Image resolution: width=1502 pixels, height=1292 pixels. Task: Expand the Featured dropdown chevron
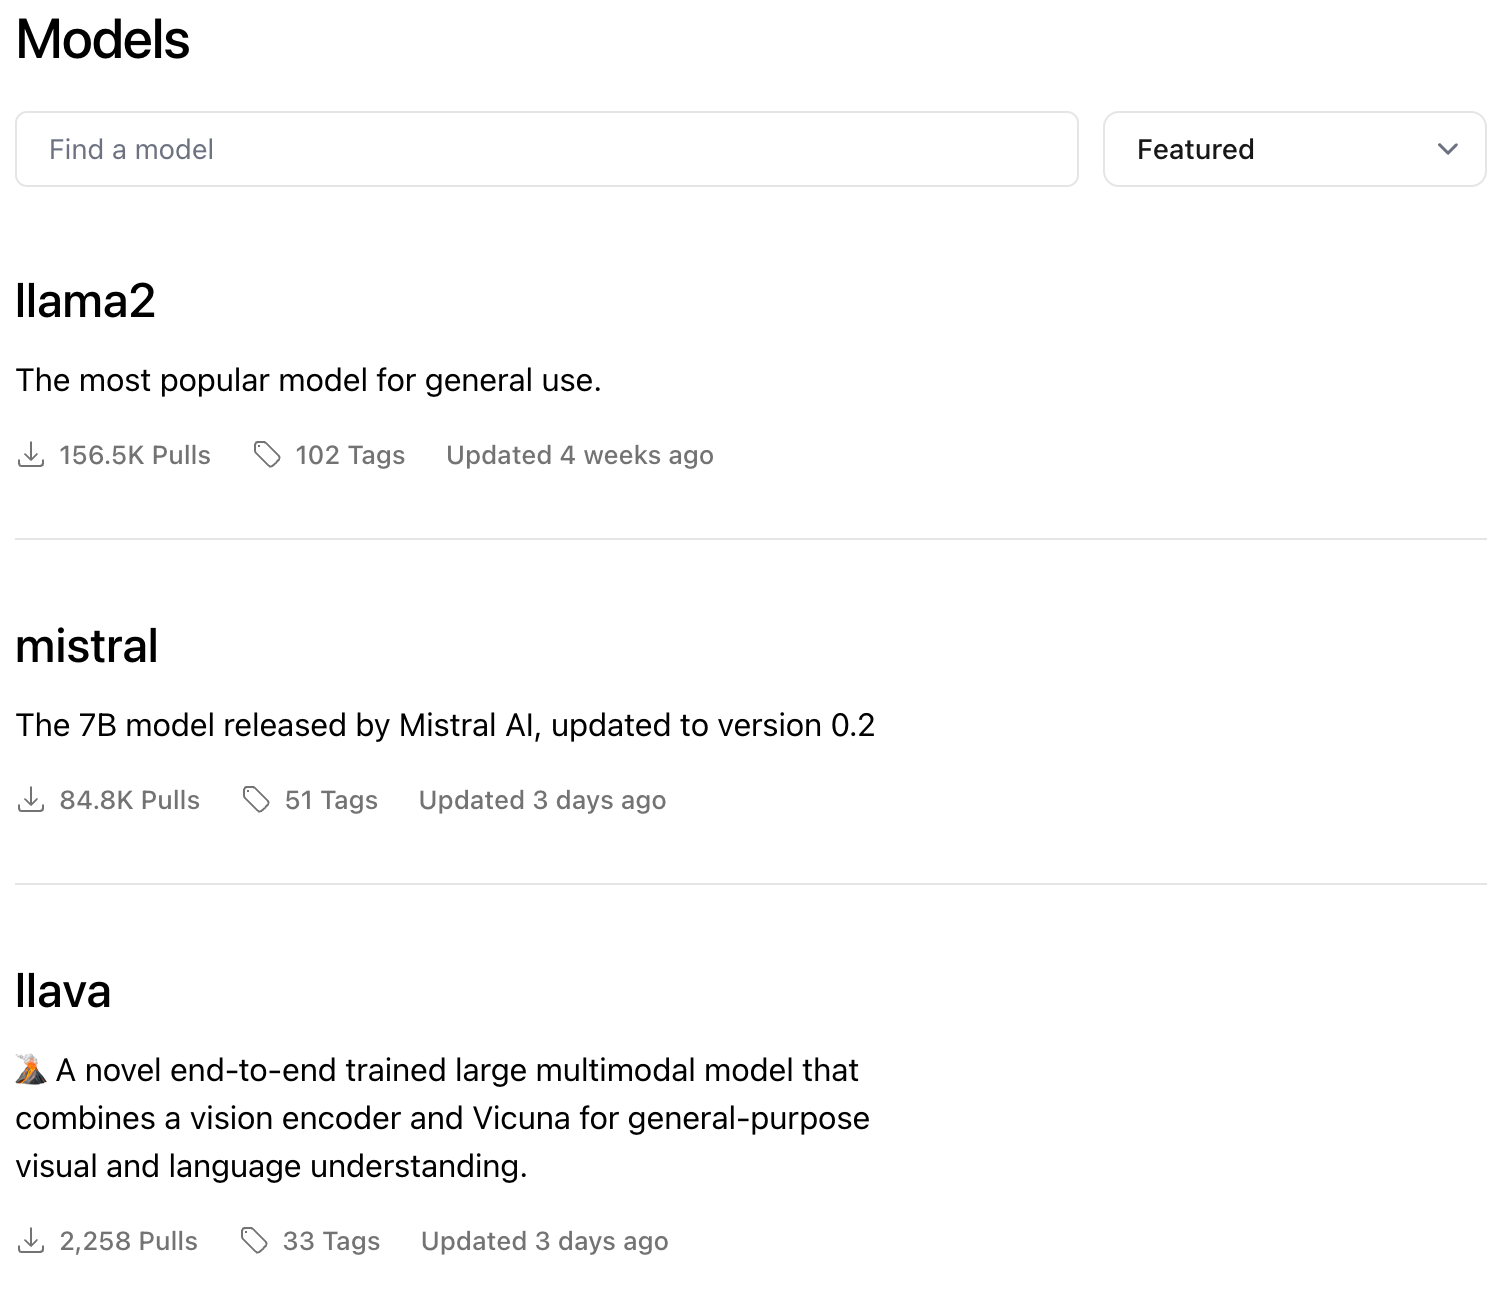[1447, 150]
